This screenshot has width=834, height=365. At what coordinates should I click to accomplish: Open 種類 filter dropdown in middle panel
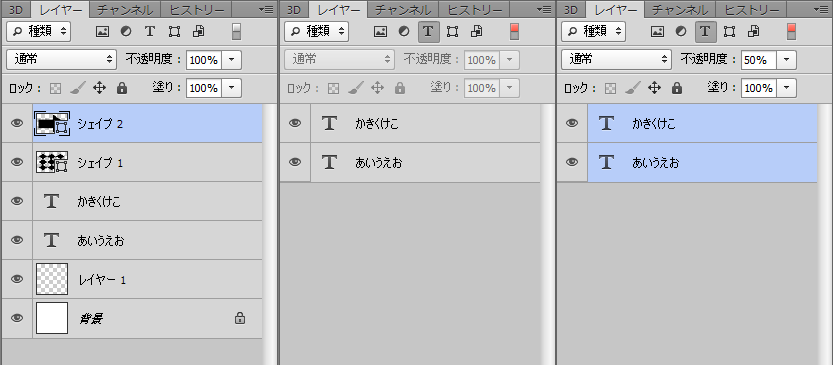[316, 32]
